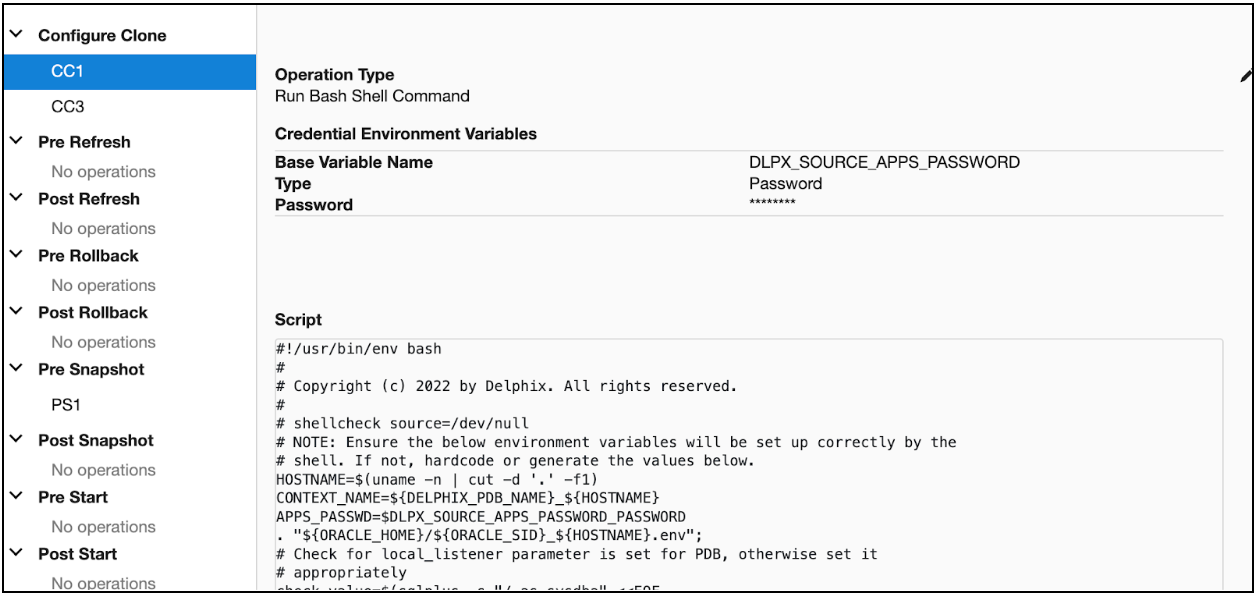Collapse the Post Refresh section
1256x596 pixels.
[15, 191]
